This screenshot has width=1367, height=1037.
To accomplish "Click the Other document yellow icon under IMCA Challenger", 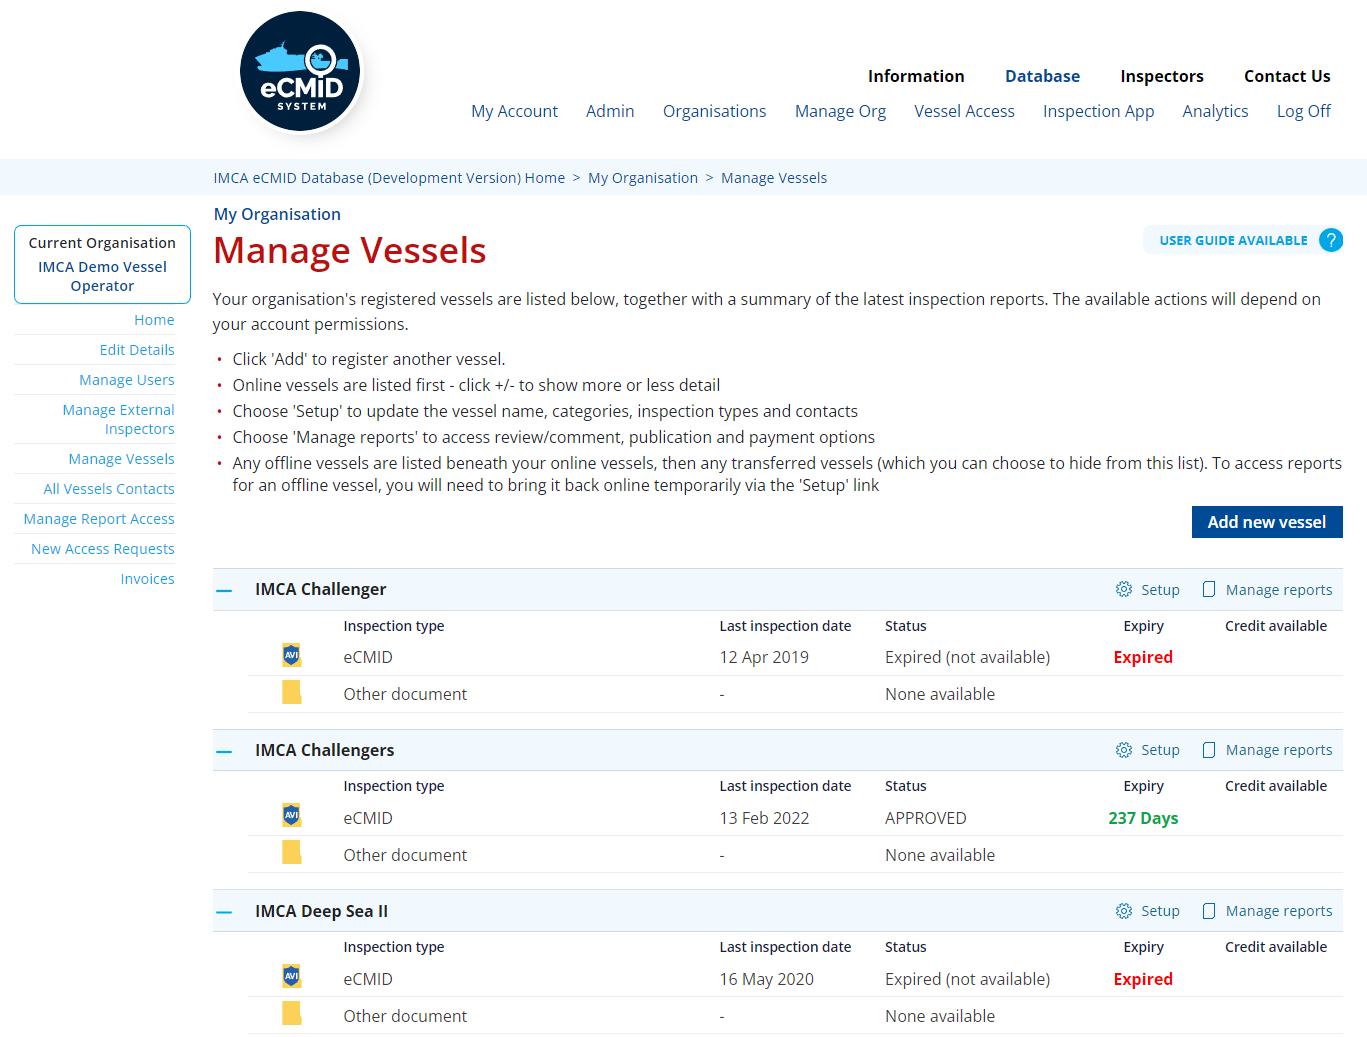I will [291, 692].
